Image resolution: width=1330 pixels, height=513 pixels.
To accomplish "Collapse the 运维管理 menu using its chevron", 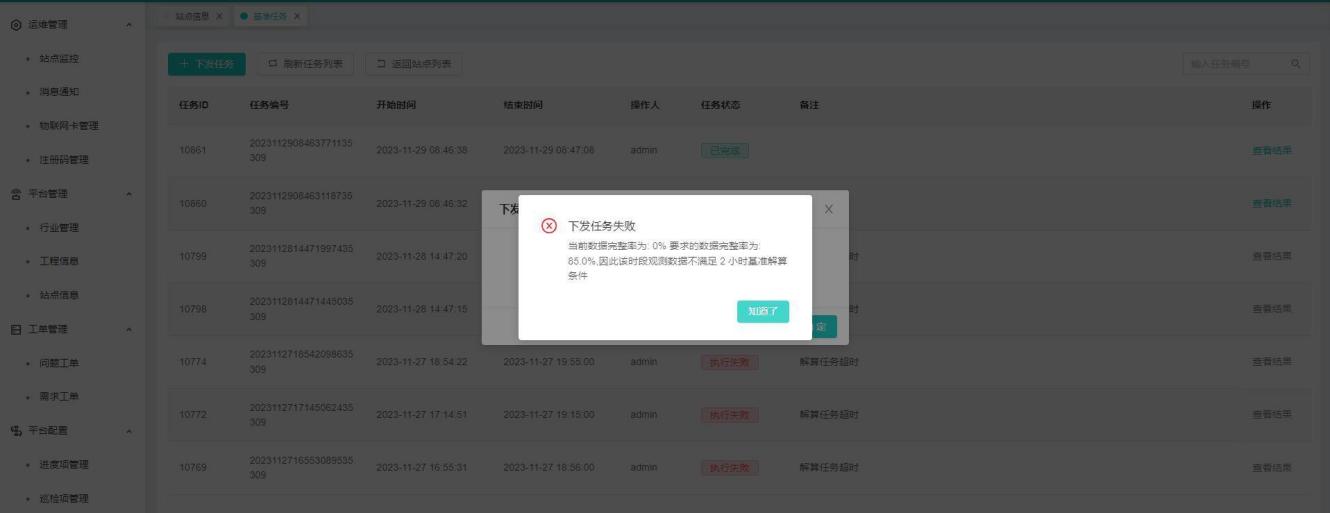I will tap(128, 24).
